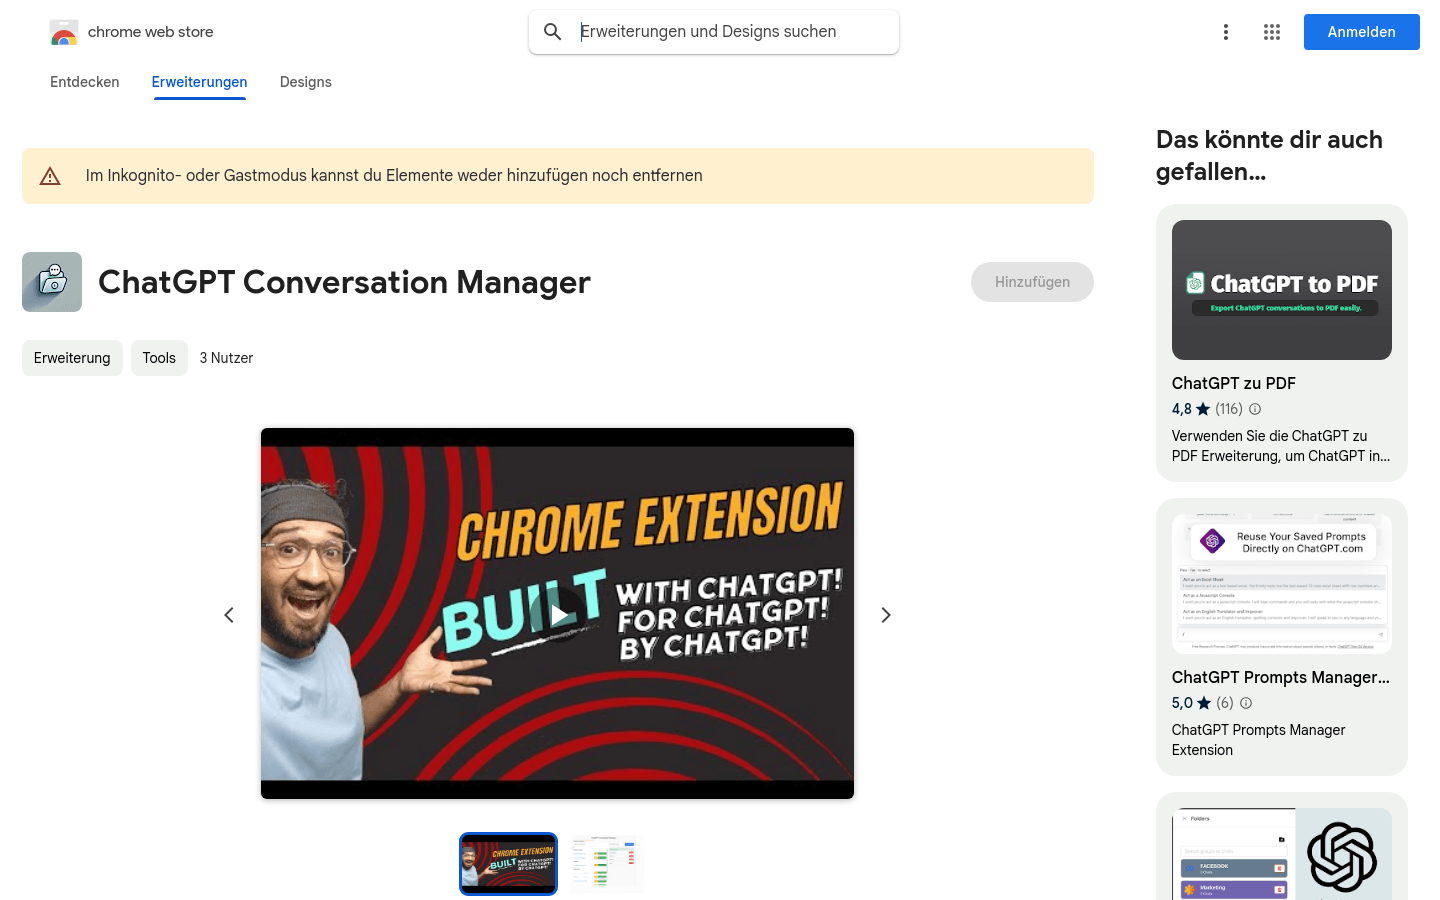Go to previous slide with left arrow
The image size is (1440, 900).
(x=229, y=615)
